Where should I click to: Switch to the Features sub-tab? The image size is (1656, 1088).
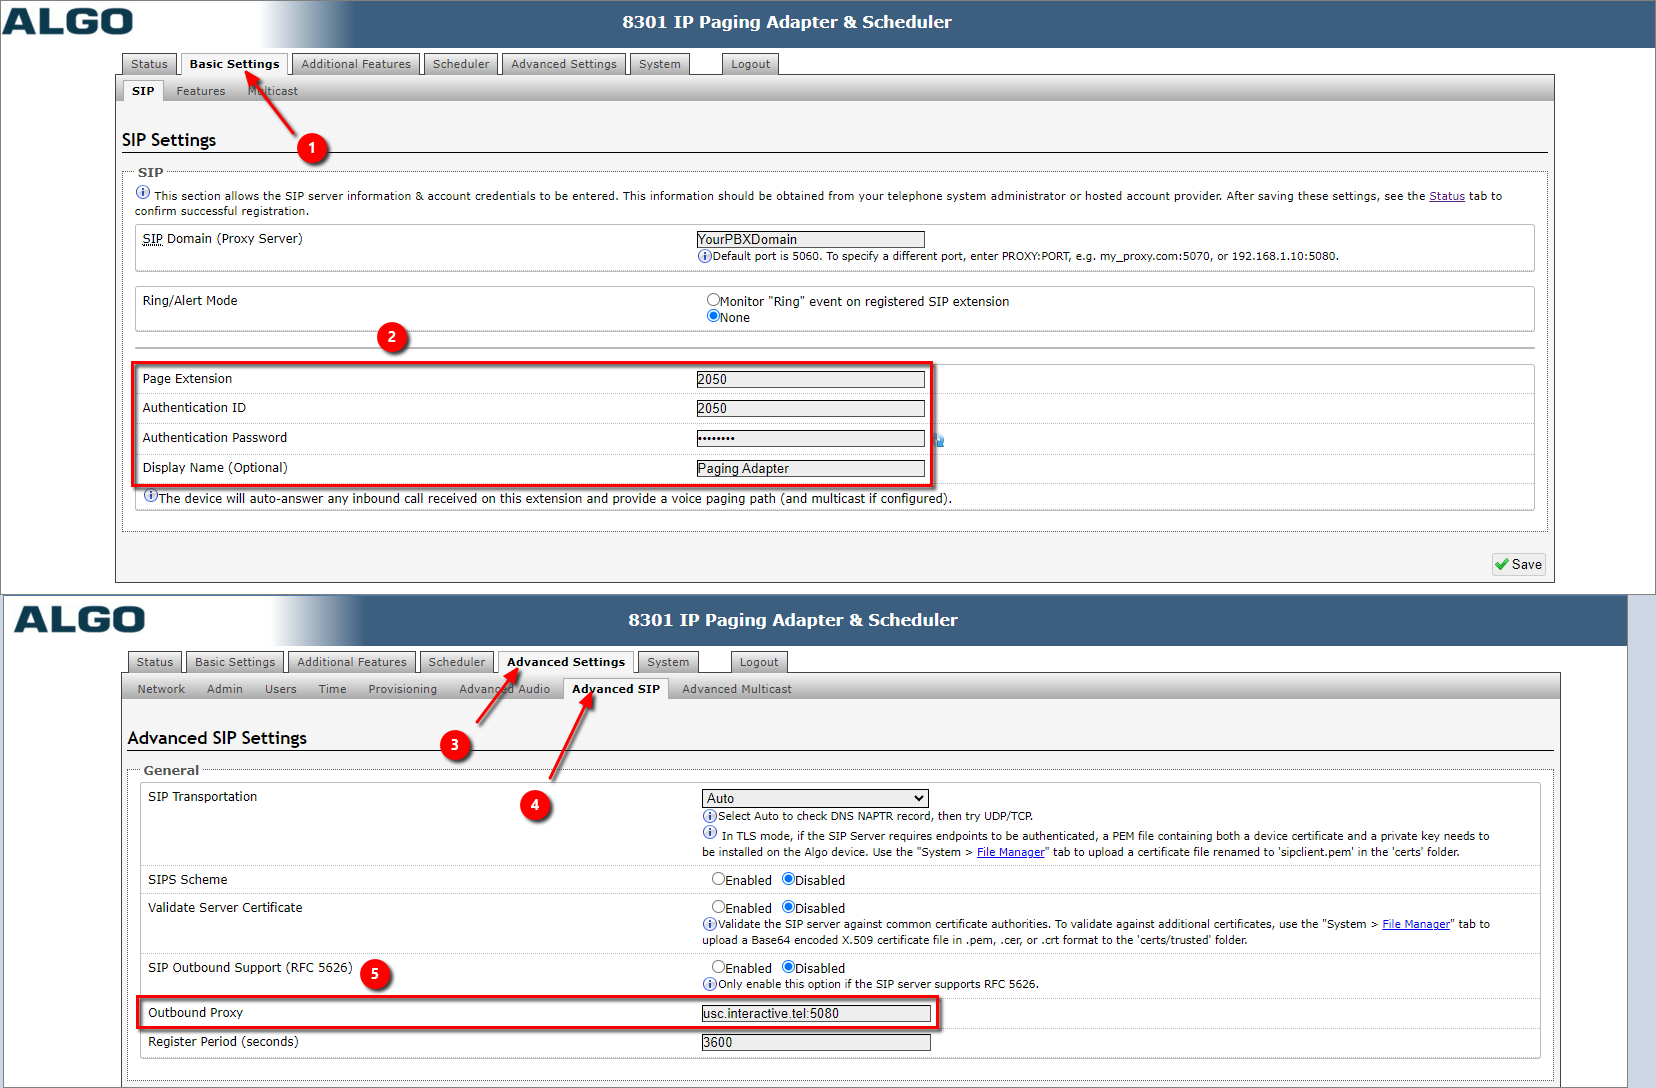click(x=201, y=91)
